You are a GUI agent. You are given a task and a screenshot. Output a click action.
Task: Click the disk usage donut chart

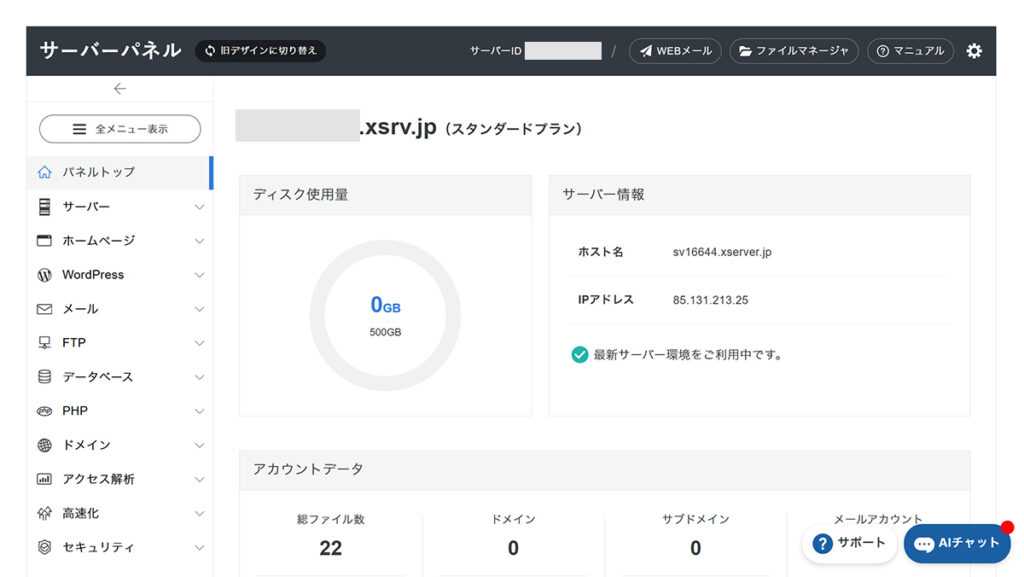[385, 315]
